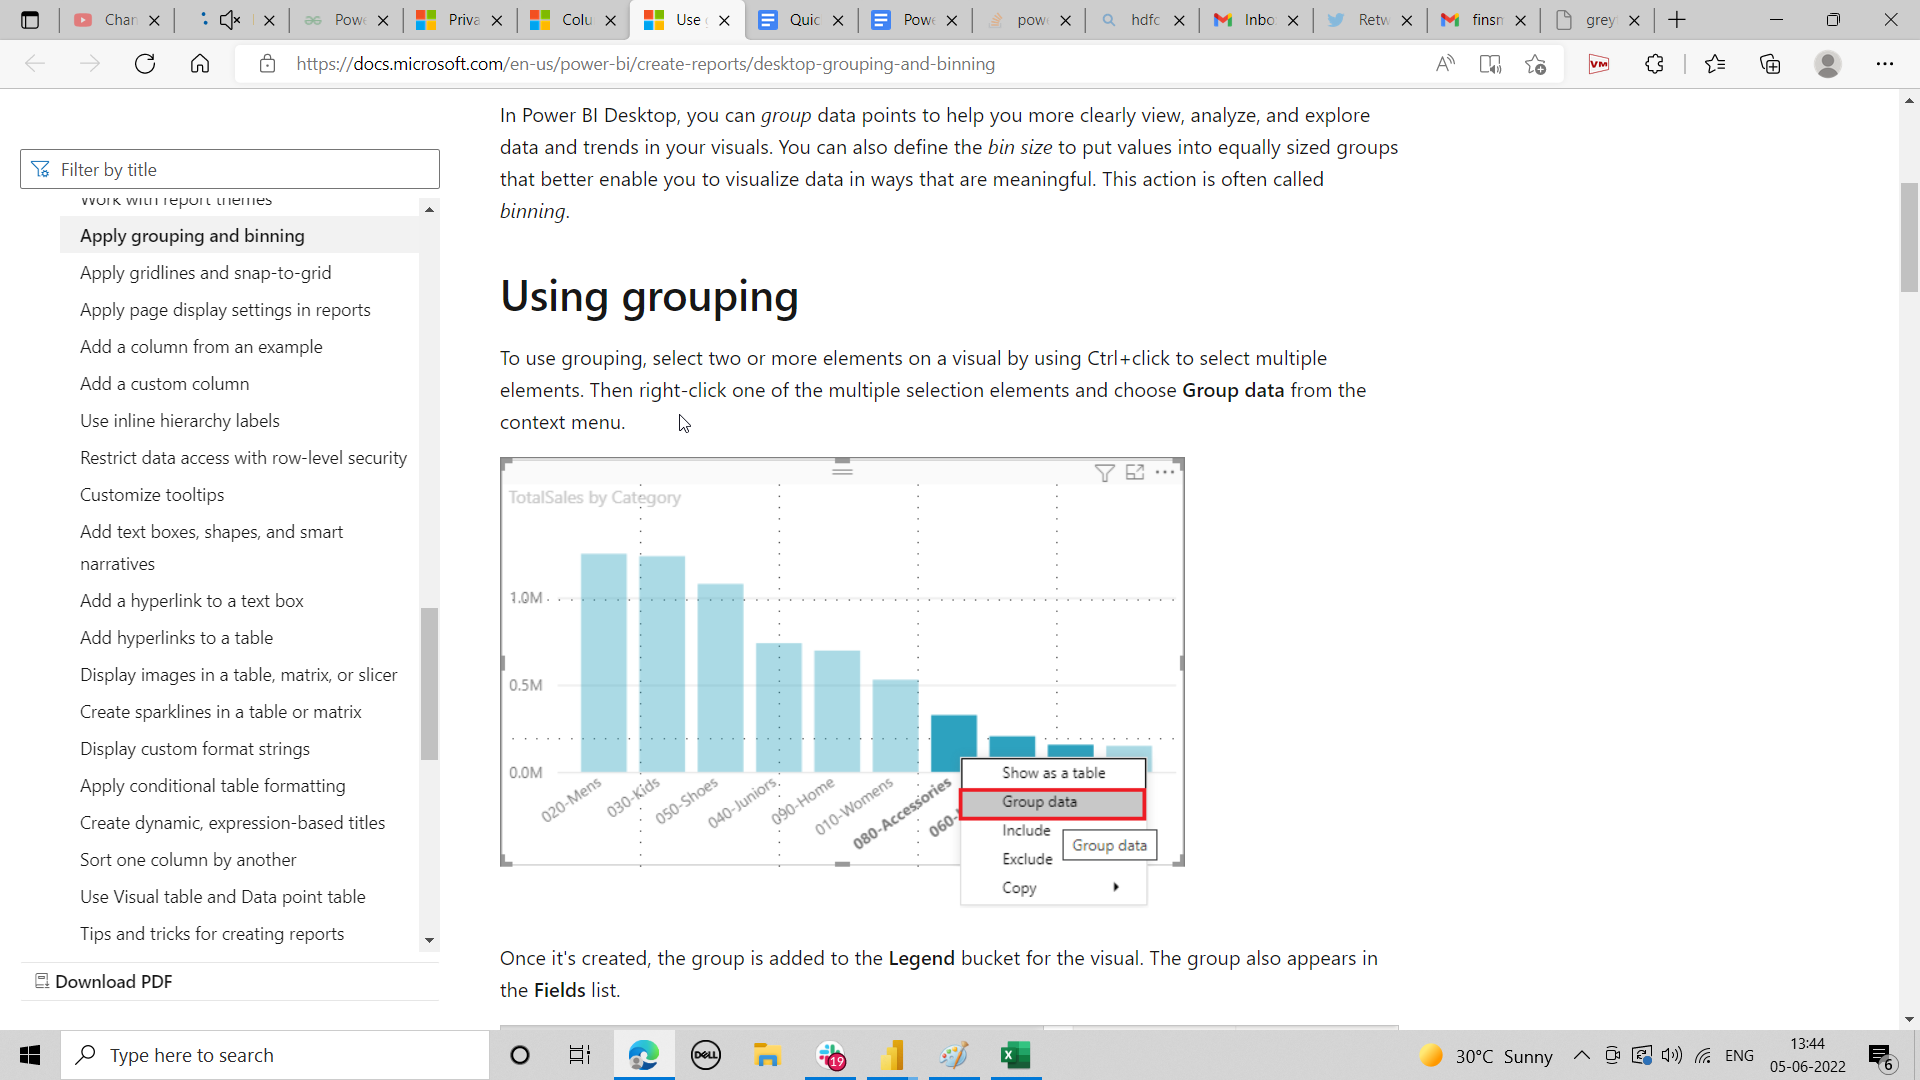Screen dimensions: 1920x1080
Task: Click the Download PDF link
Action: tap(104, 982)
